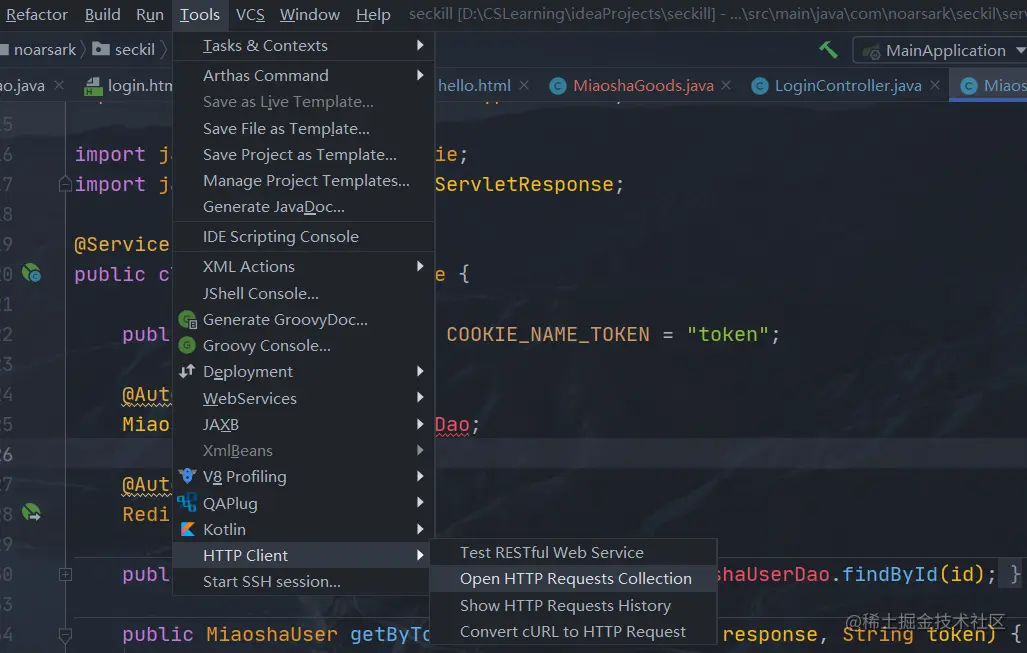Click the @Service annotation
This screenshot has height=653, width=1027.
(x=122, y=244)
